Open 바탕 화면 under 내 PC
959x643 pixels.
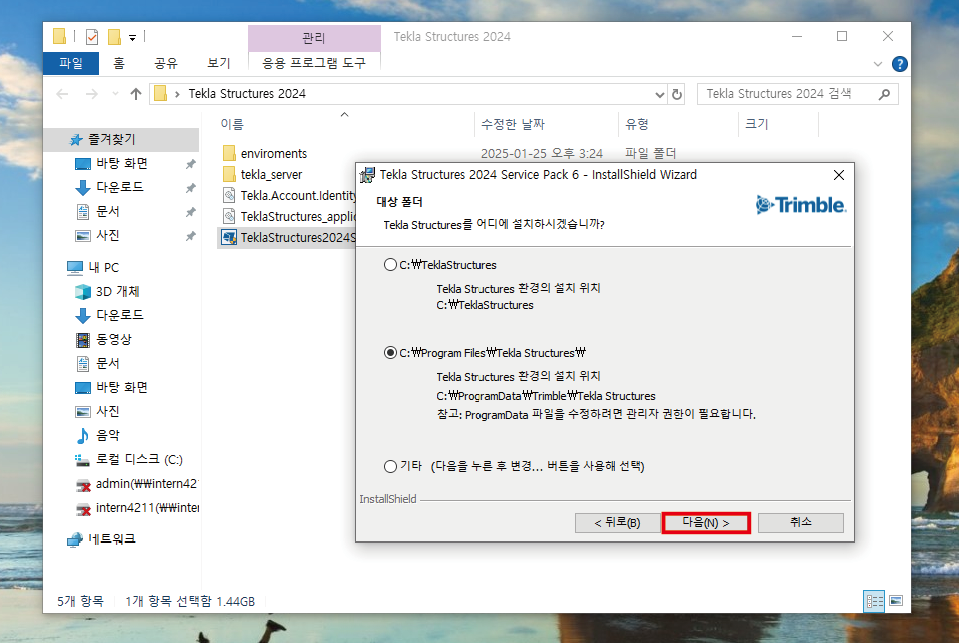pos(122,388)
